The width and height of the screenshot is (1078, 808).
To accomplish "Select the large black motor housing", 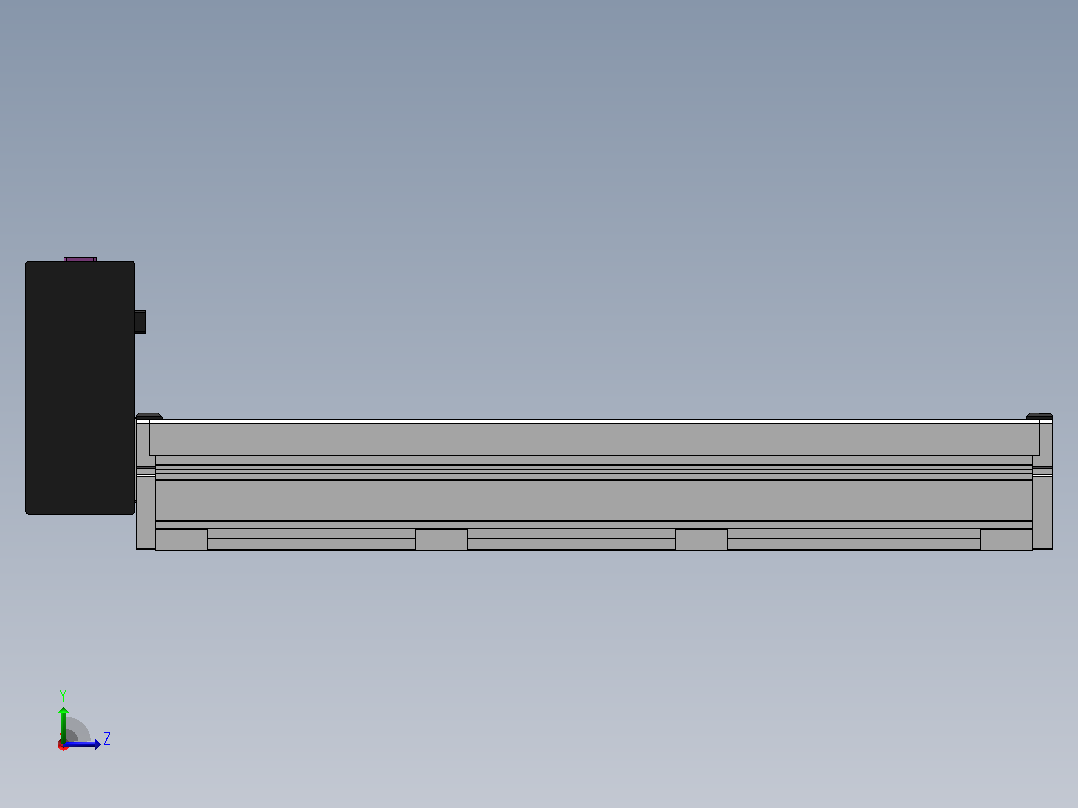I will coord(80,388).
